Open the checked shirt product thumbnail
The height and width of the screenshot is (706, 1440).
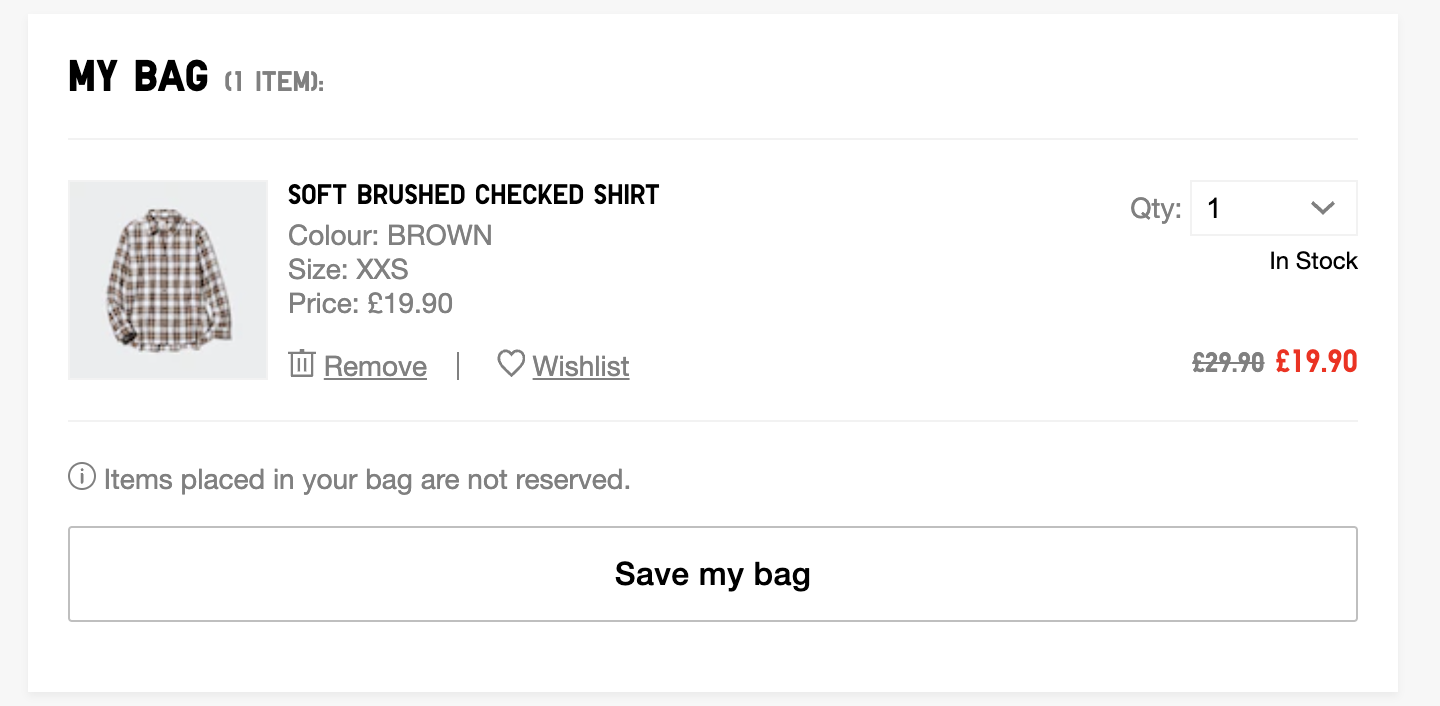168,280
